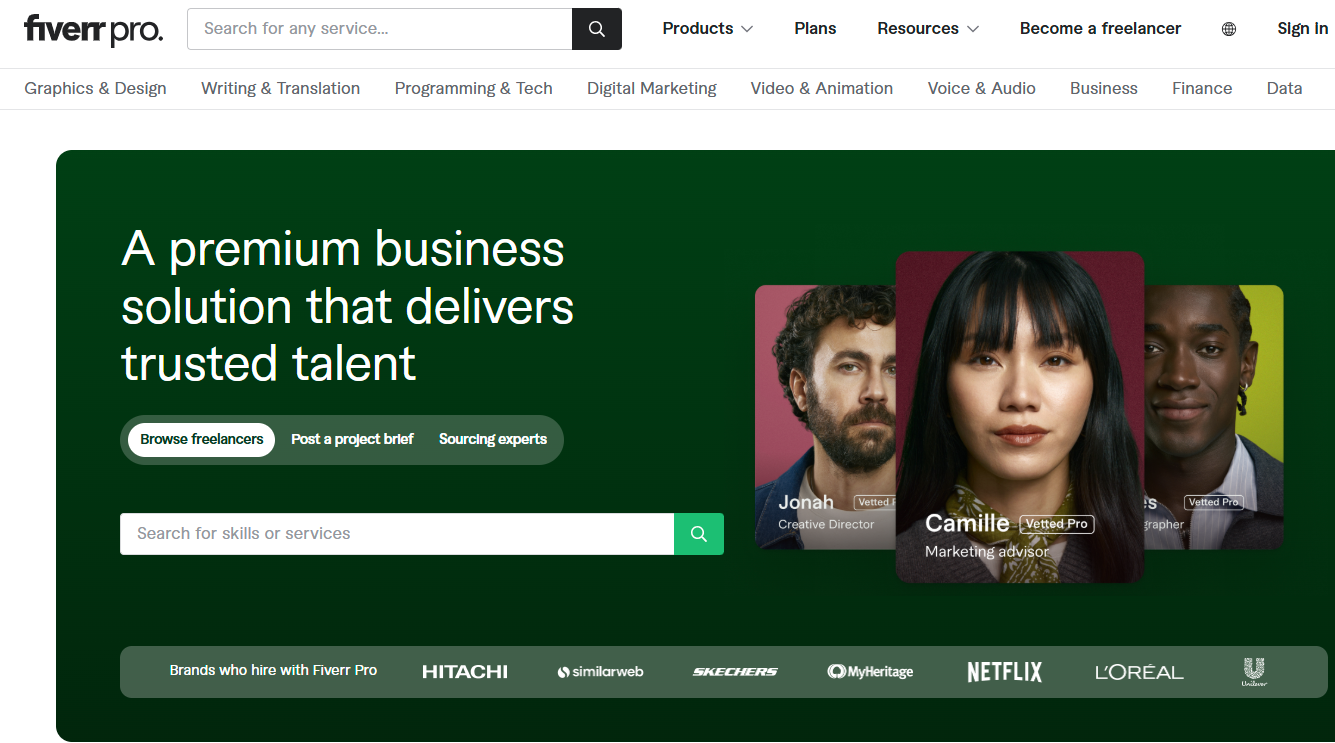1335x743 pixels.
Task: Open the globe language icon
Action: [x=1228, y=28]
